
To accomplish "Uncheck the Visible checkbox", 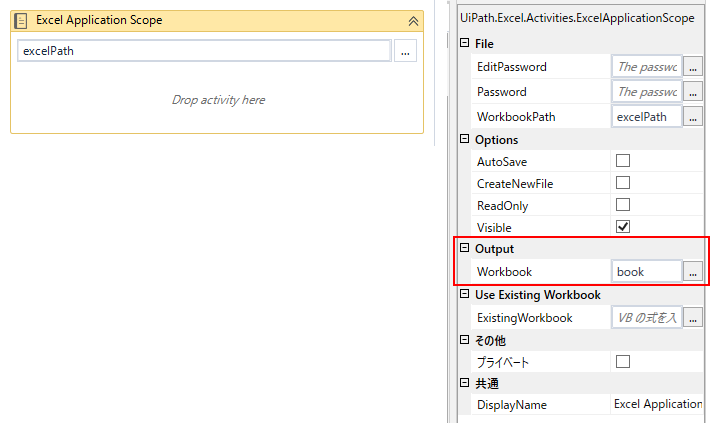I will pos(623,227).
